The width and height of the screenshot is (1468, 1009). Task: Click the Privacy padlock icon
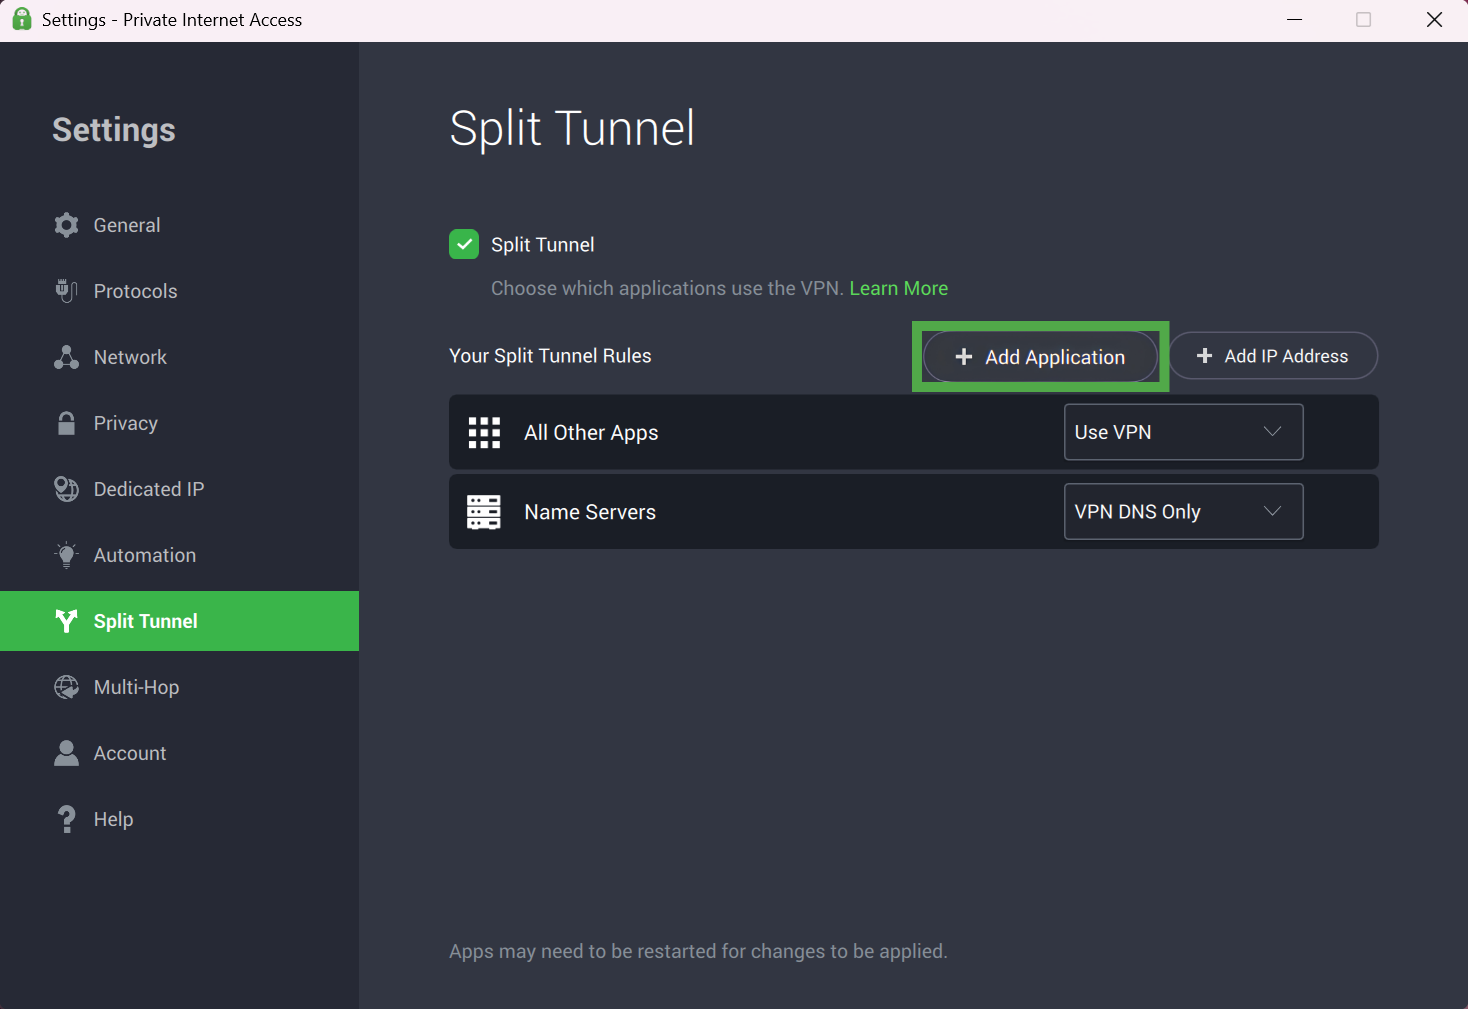pos(66,423)
